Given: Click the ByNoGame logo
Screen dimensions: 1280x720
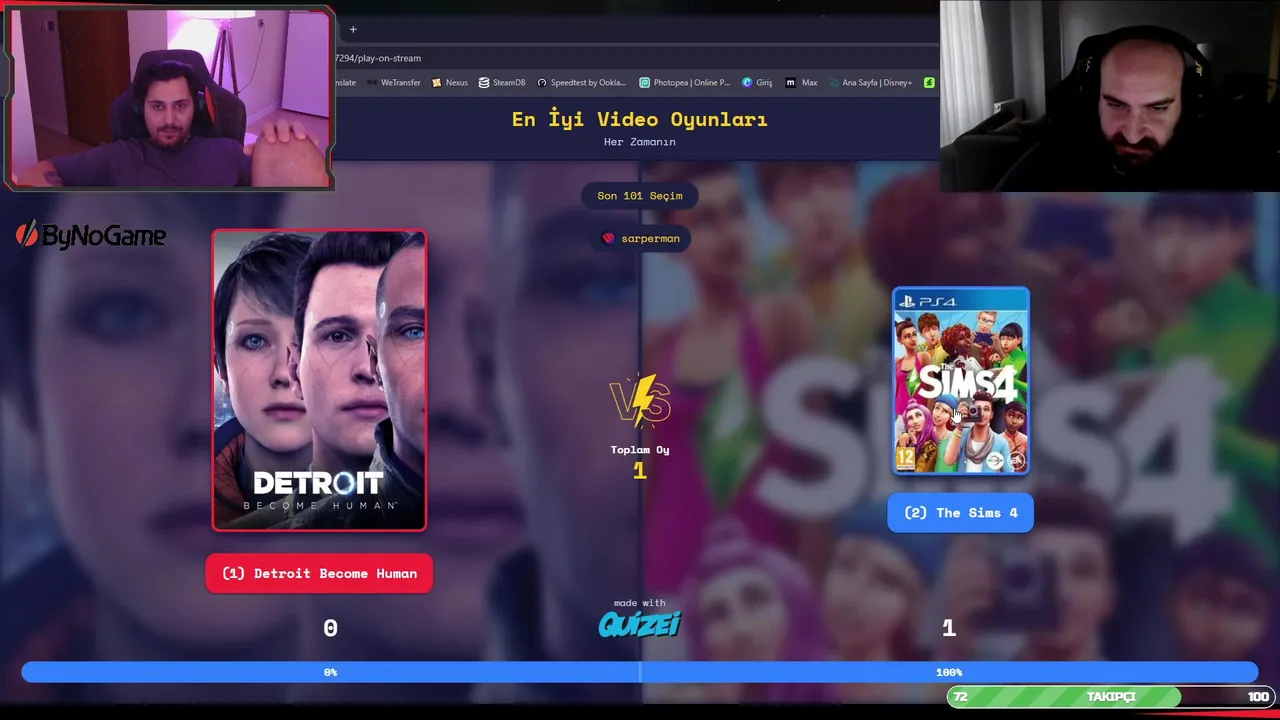Looking at the screenshot, I should tap(91, 235).
